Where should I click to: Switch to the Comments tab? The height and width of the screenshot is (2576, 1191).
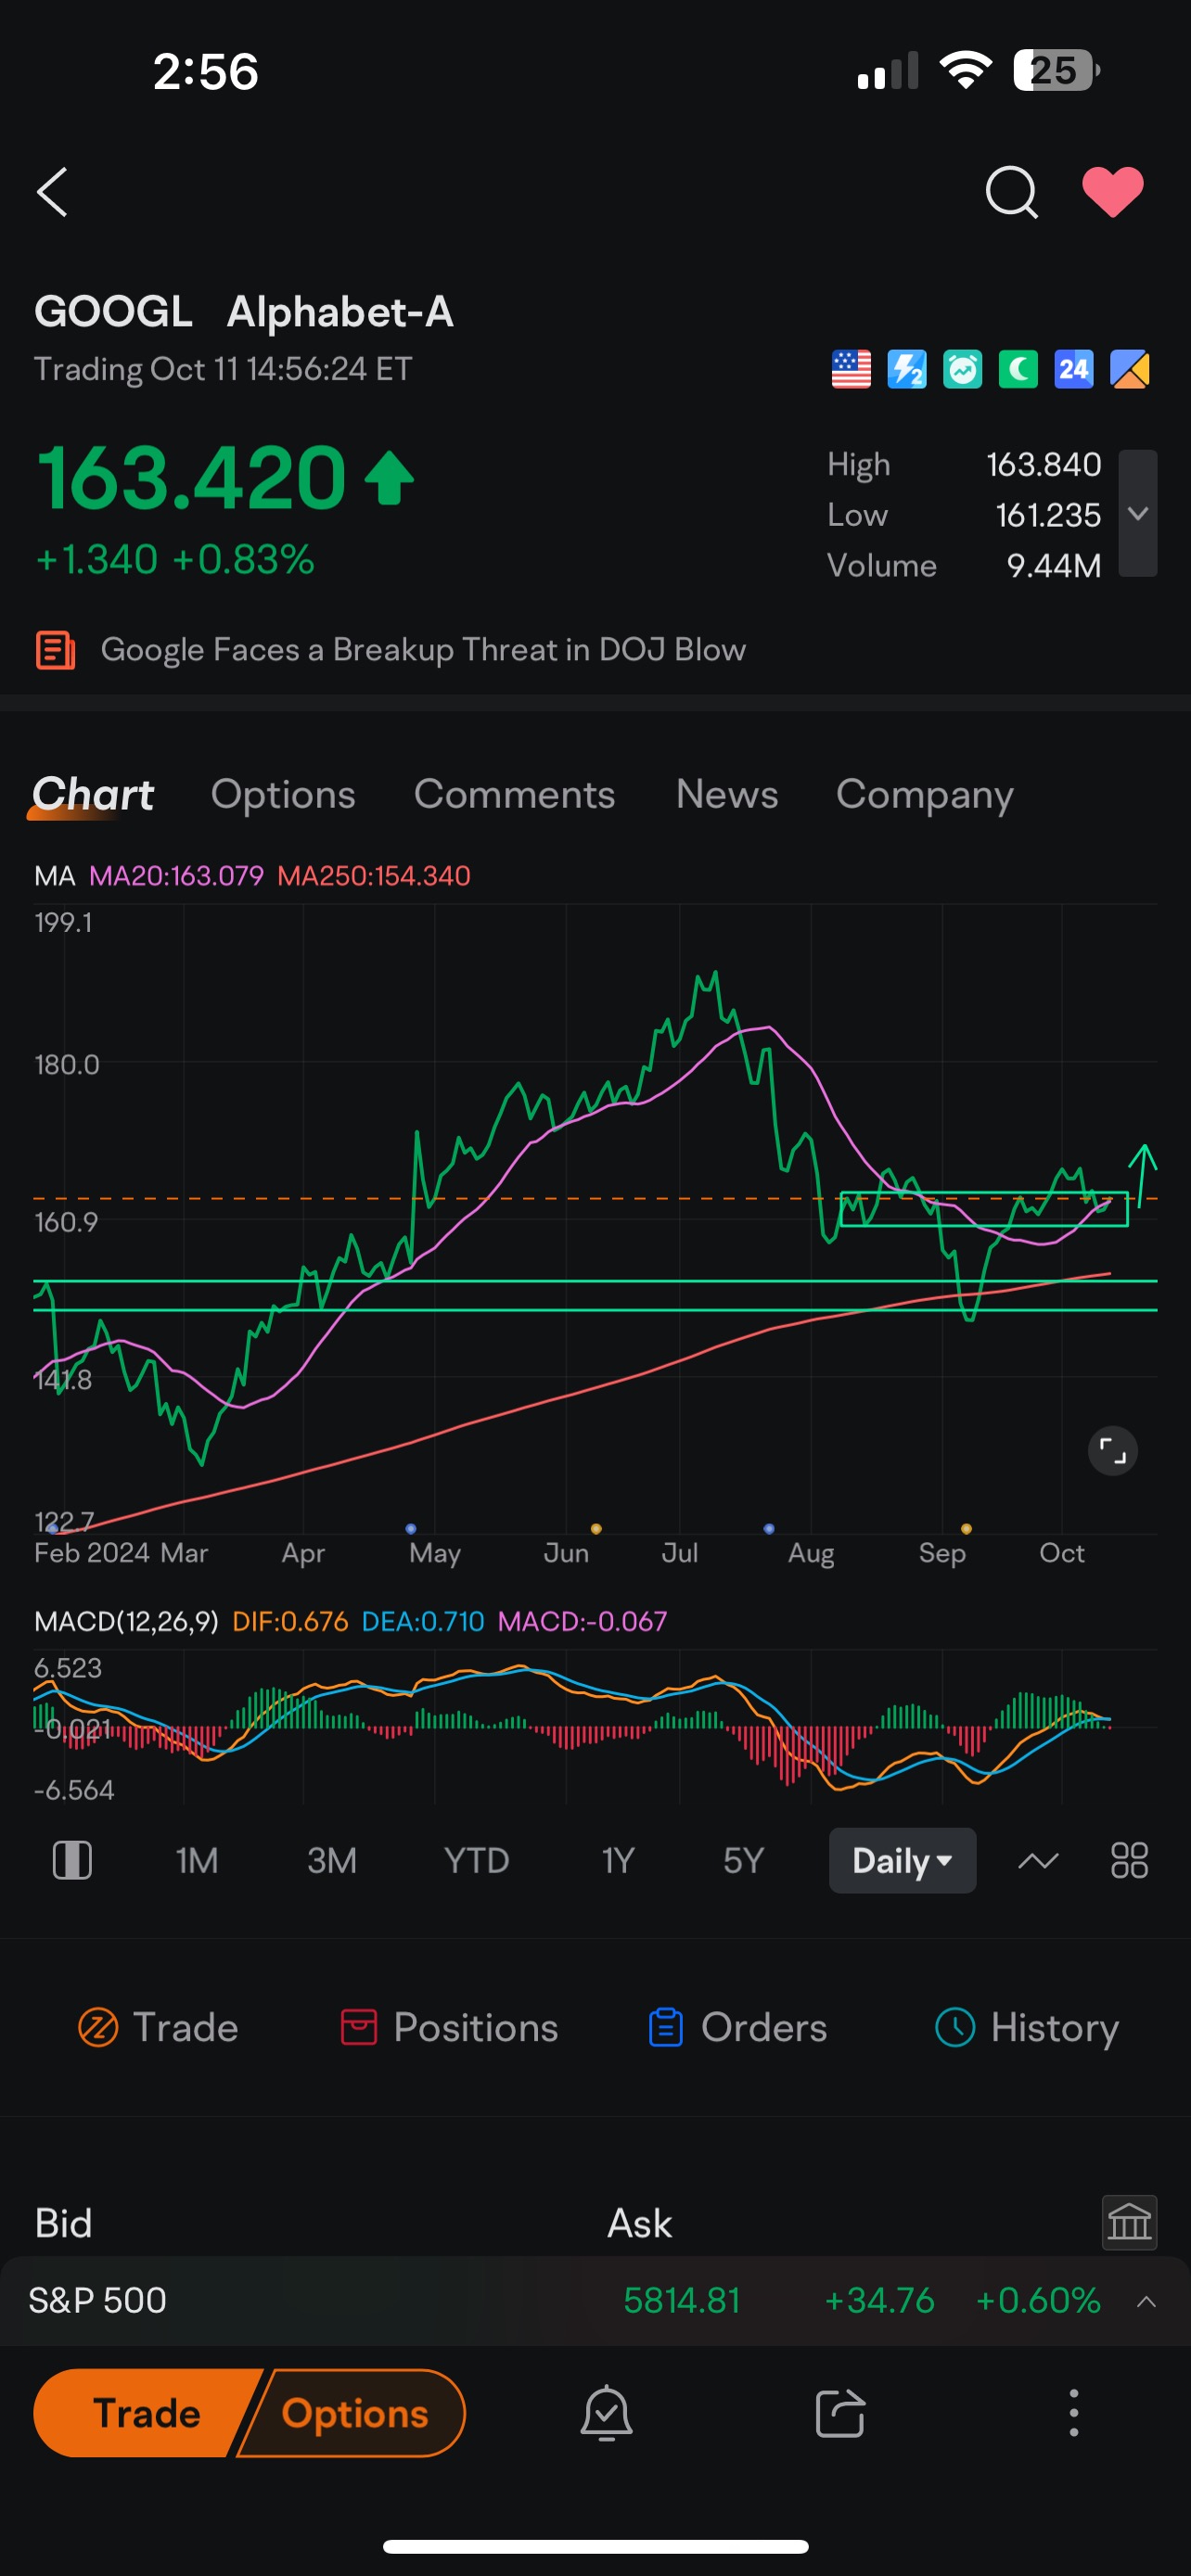514,795
